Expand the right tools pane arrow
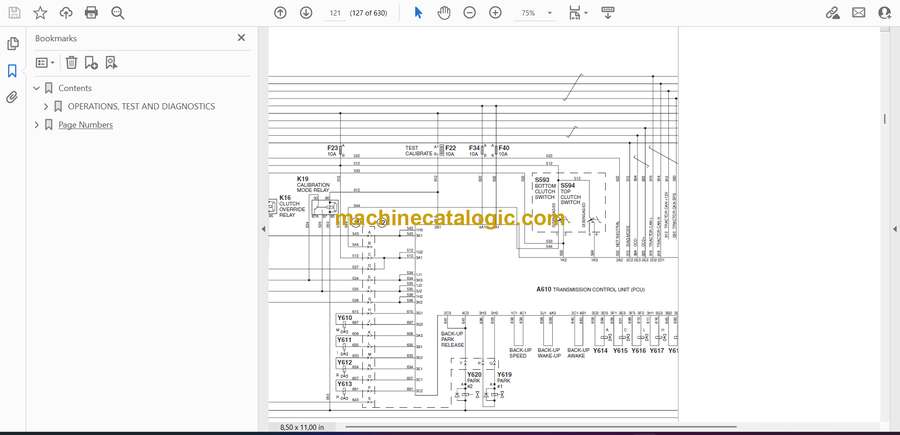Viewport: 900px width, 435px height. click(x=894, y=229)
